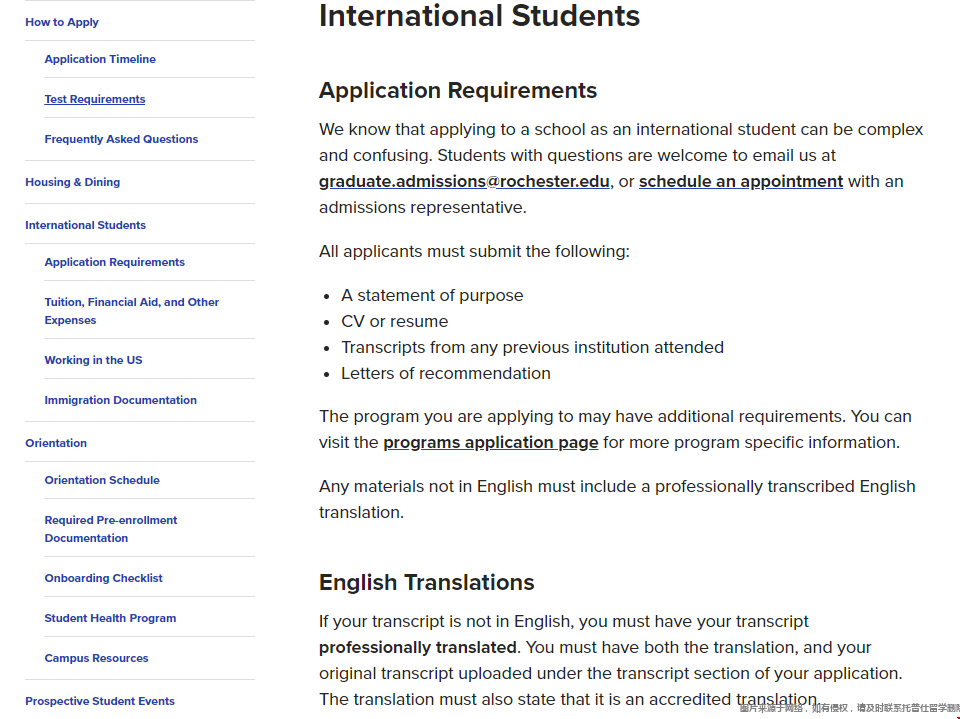Open Frequently Asked Questions in sidebar
960x719 pixels.
pyautogui.click(x=121, y=139)
